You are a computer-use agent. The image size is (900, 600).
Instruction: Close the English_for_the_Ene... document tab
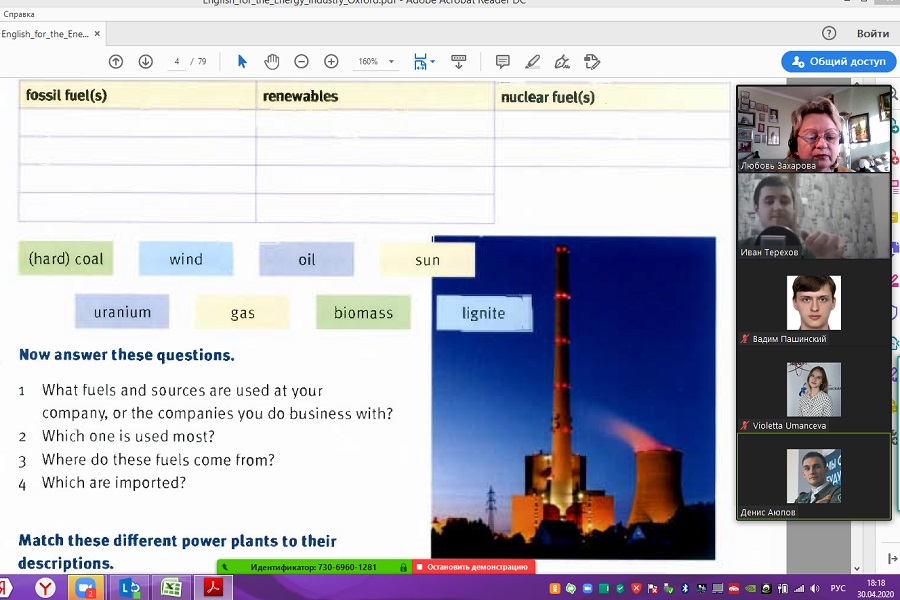(97, 34)
